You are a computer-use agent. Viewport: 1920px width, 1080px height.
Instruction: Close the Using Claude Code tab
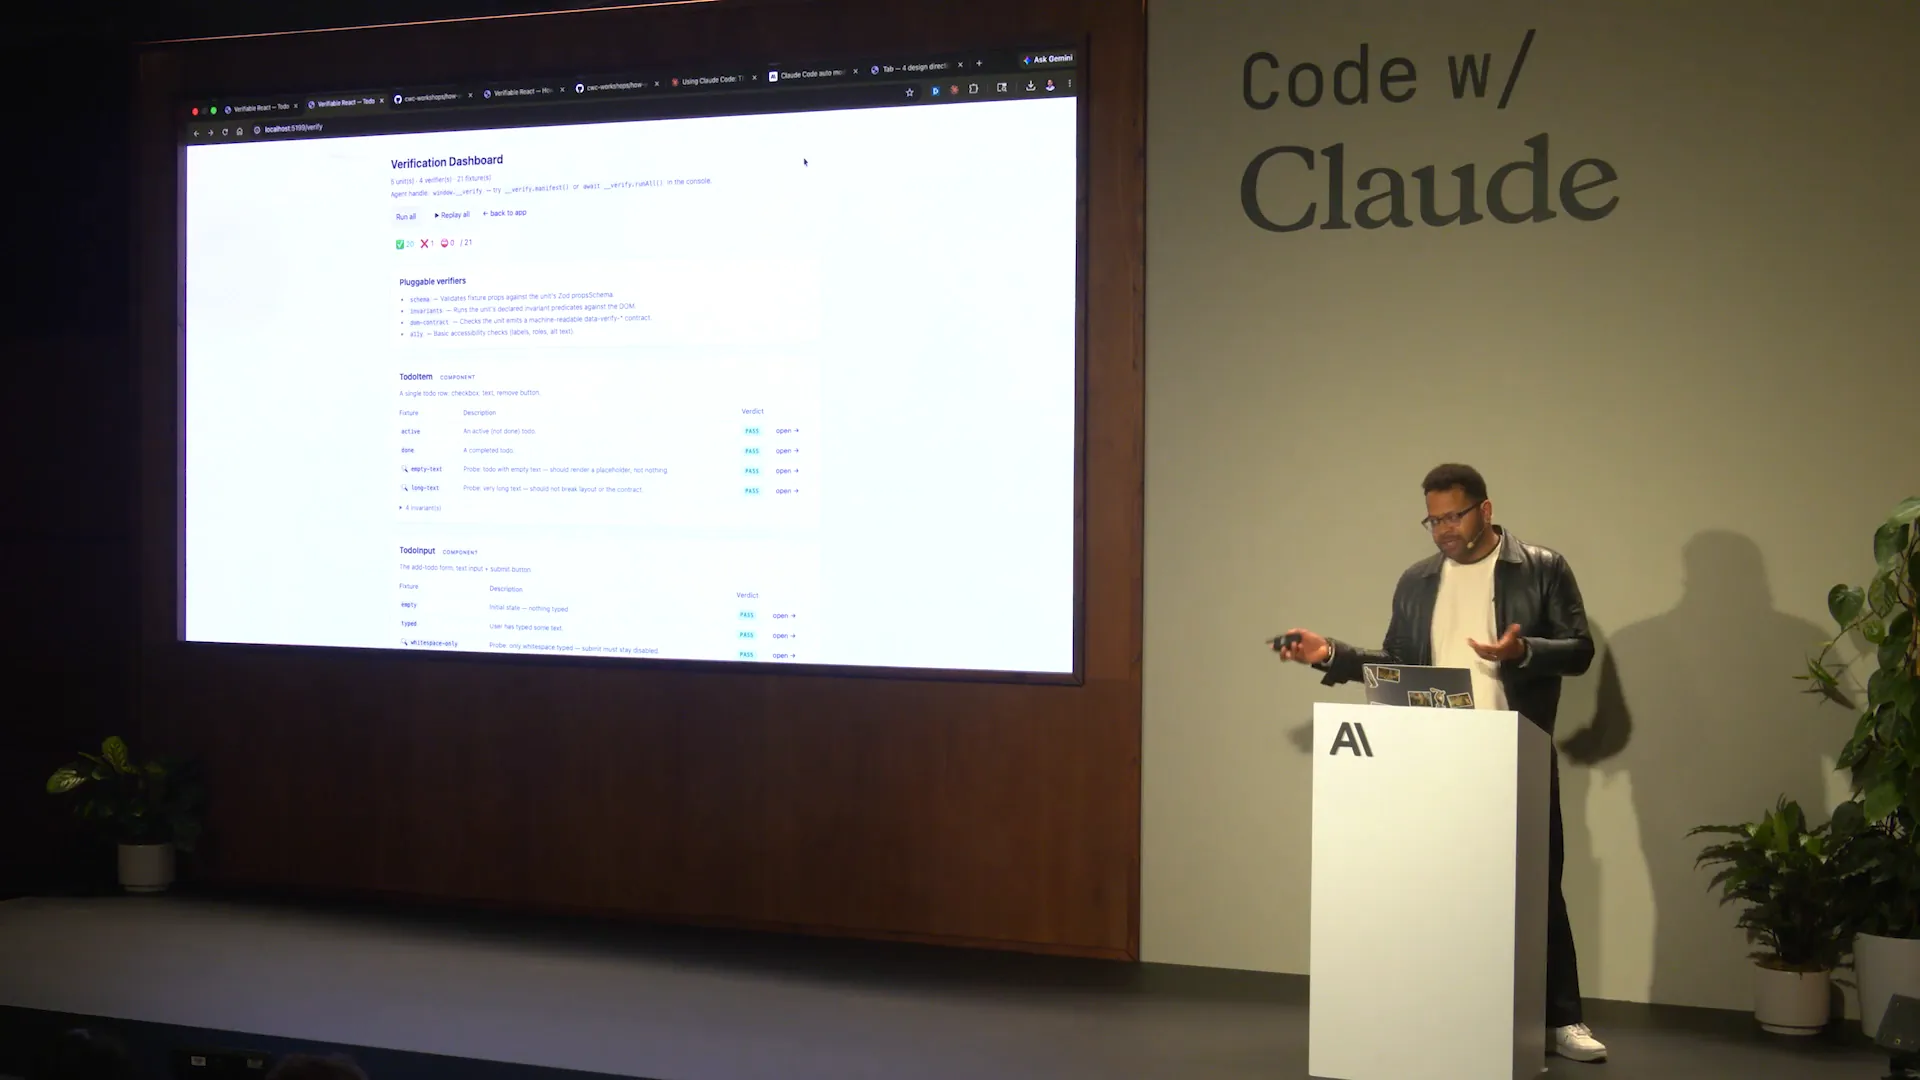coord(754,78)
